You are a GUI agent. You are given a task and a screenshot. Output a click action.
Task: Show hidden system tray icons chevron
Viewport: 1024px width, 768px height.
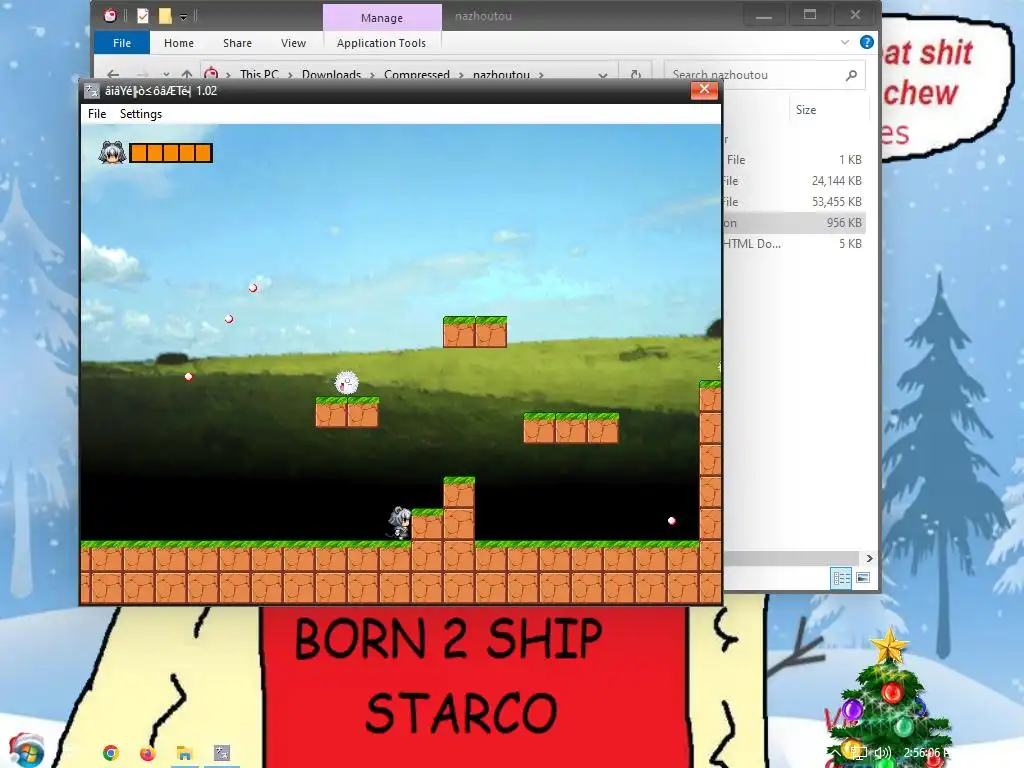click(x=836, y=753)
